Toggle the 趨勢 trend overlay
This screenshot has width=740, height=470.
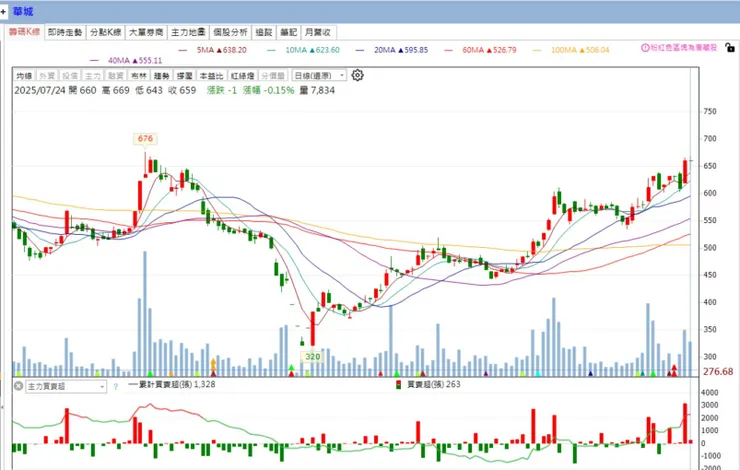[x=161, y=76]
